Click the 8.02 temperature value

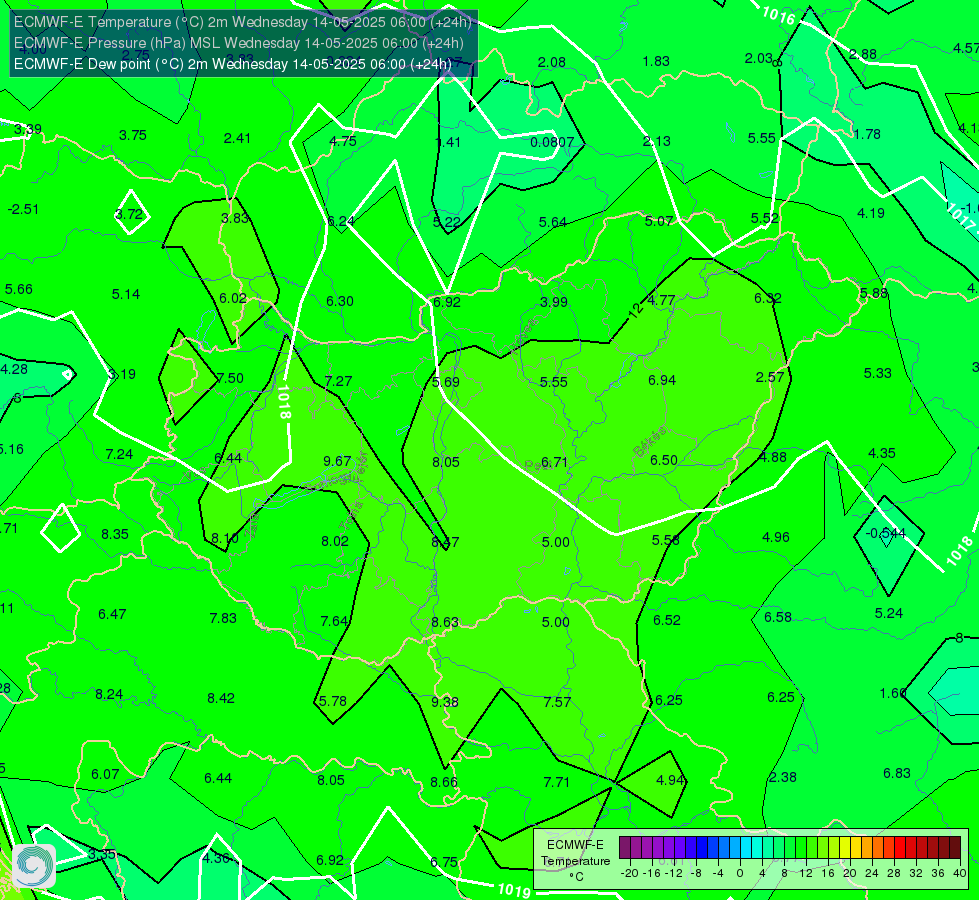click(335, 541)
